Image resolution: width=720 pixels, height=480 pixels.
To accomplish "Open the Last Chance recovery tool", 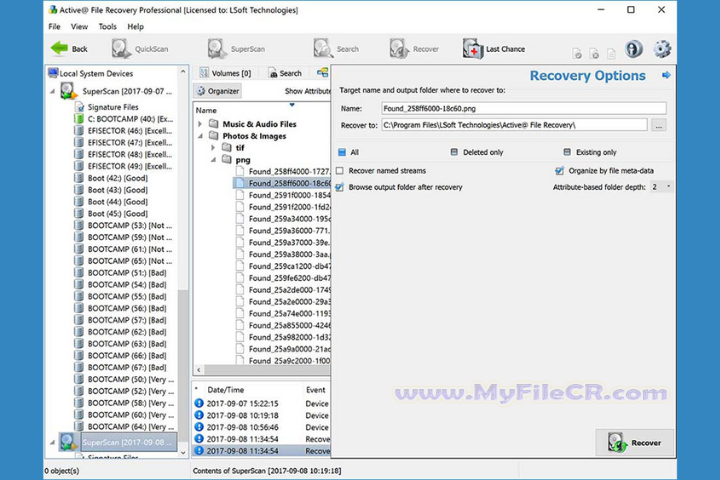I will click(x=494, y=49).
